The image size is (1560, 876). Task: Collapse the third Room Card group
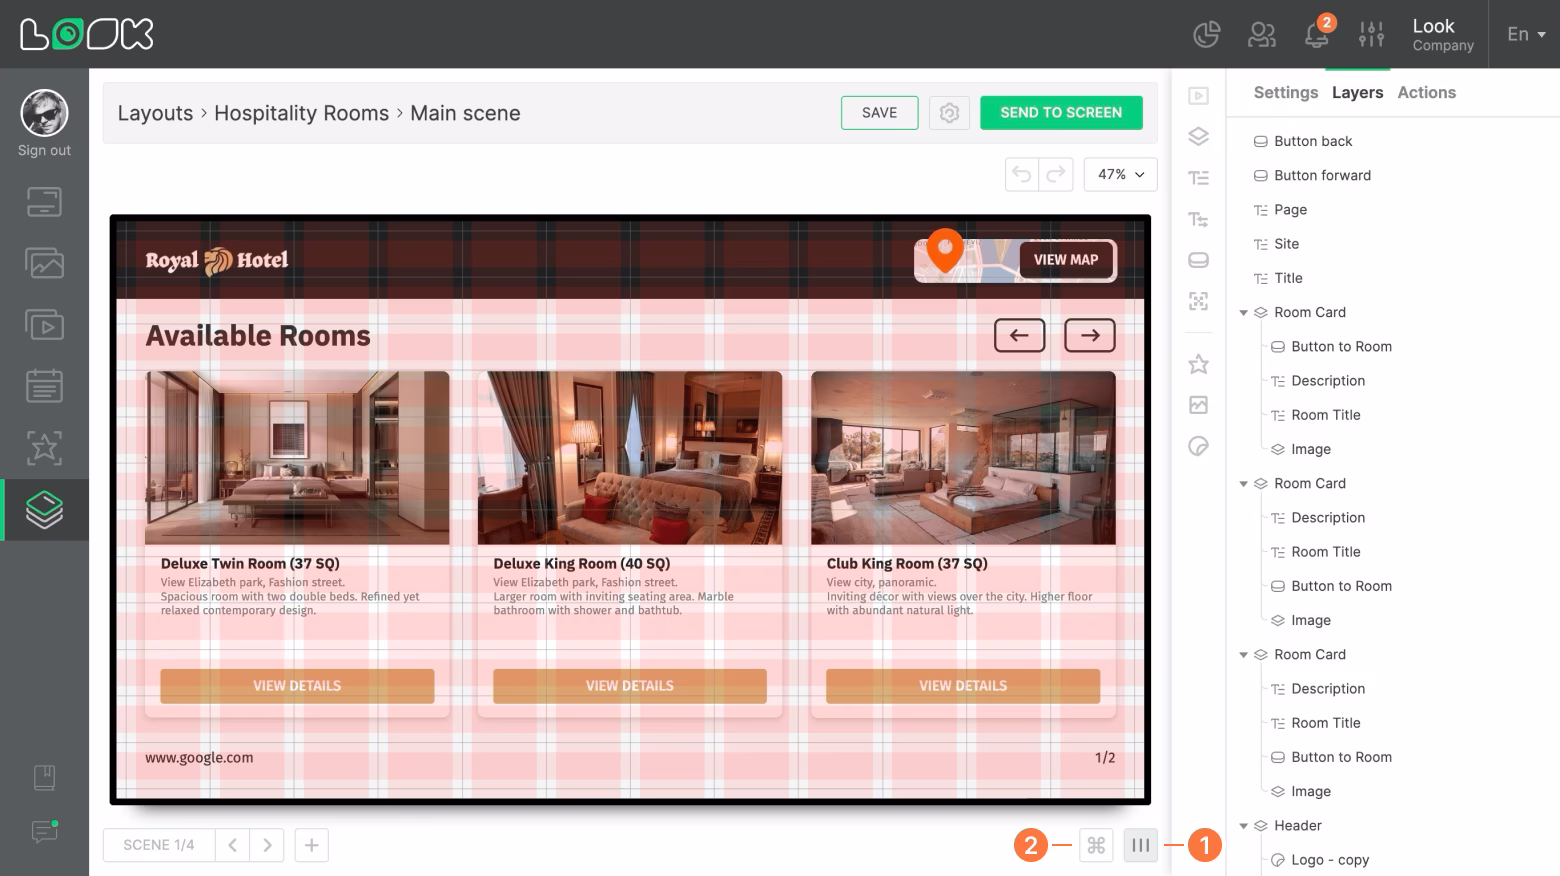click(x=1243, y=655)
